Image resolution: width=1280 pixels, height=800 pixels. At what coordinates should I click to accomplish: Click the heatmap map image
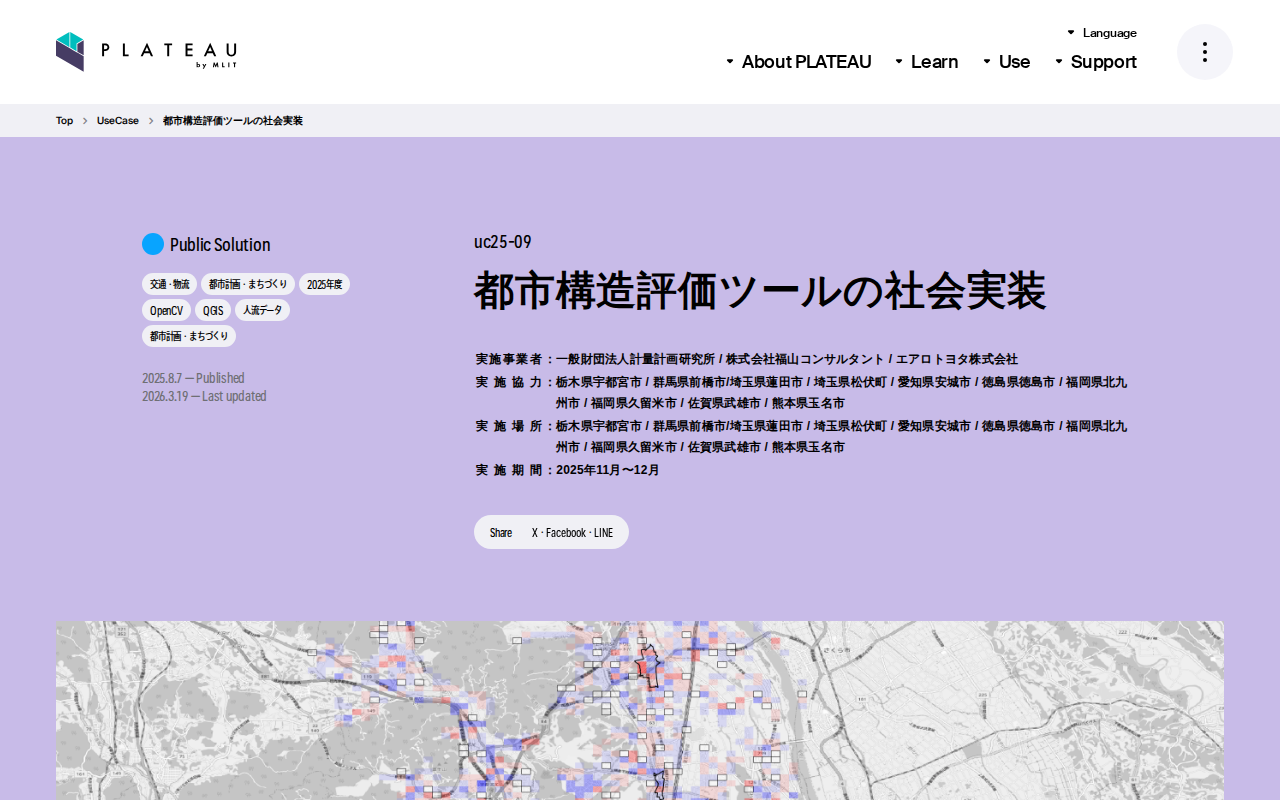click(x=640, y=710)
